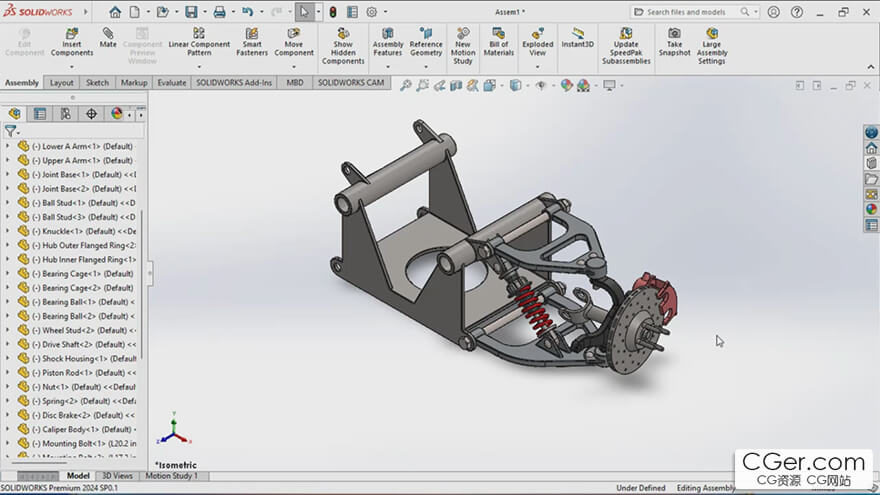Viewport: 880px width, 495px height.
Task: Collapse the CommandManager ribbon arrow
Action: click(870, 67)
